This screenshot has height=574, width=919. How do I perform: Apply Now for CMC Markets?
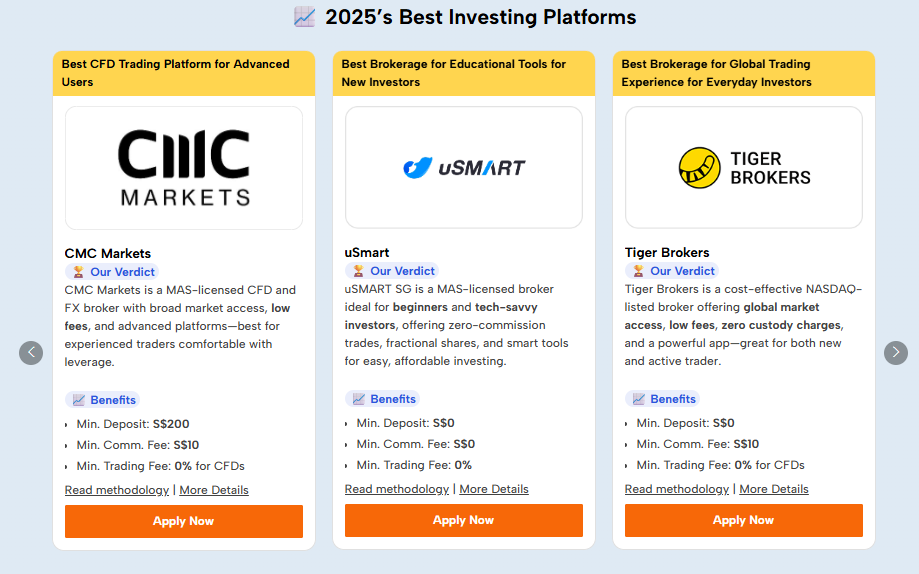click(x=184, y=521)
